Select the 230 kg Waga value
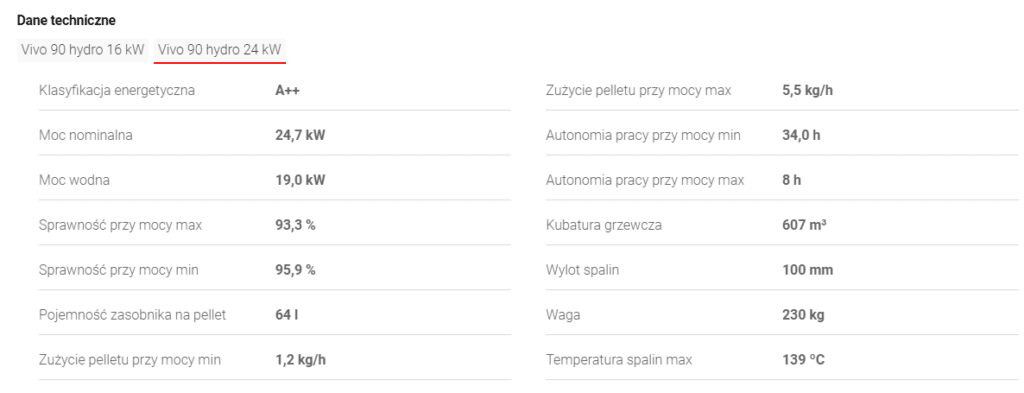 coord(803,315)
